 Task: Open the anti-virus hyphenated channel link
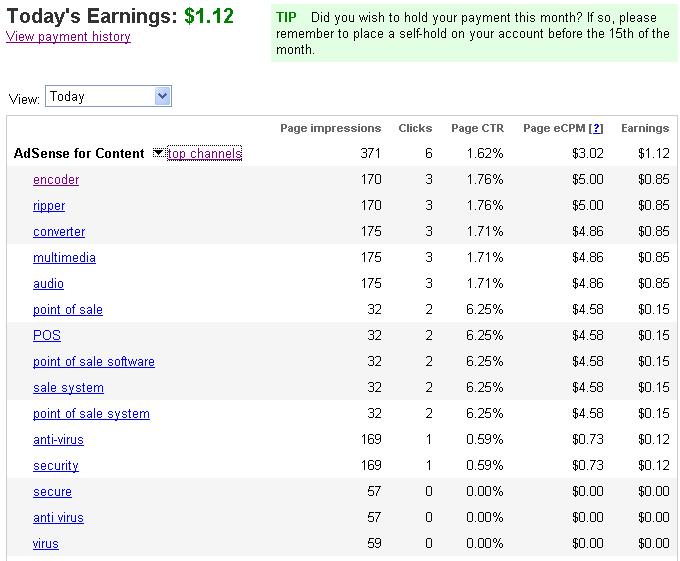[x=58, y=440]
